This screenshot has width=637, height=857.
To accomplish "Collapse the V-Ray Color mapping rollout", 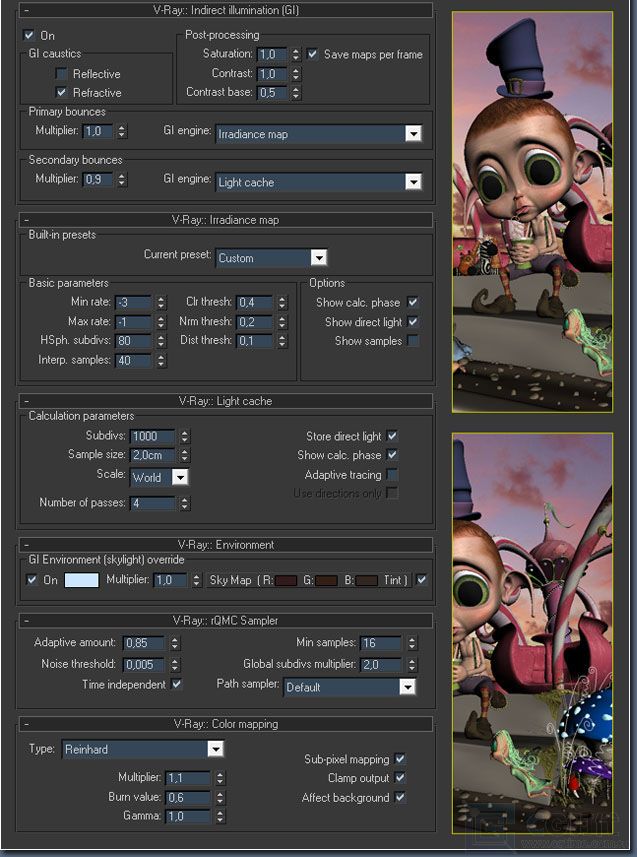I will tap(226, 724).
